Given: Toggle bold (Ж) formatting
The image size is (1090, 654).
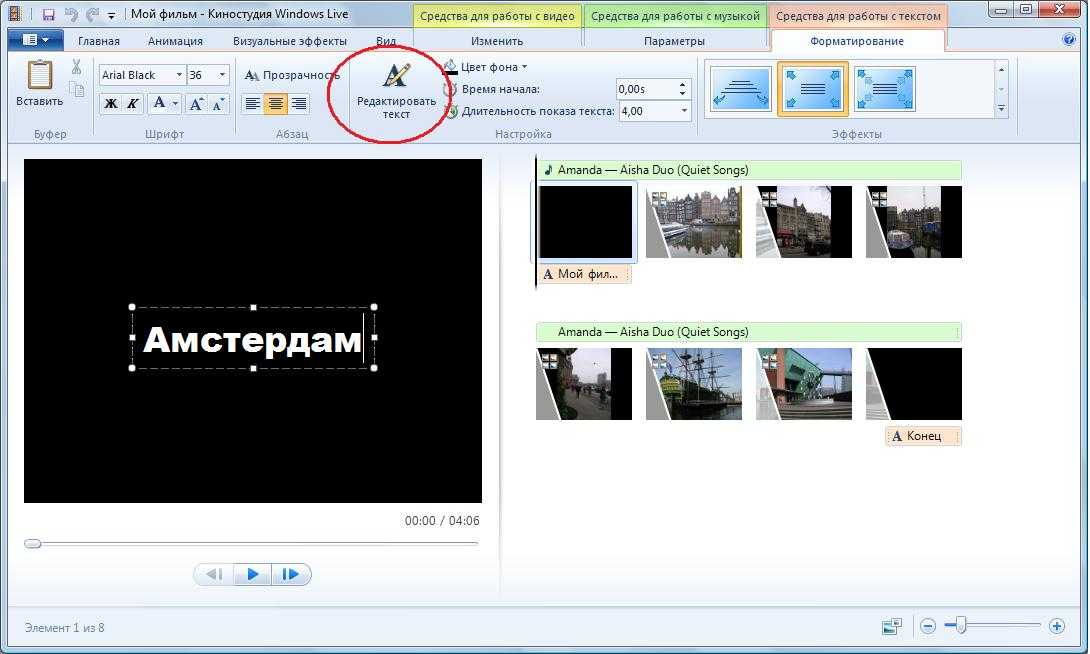Looking at the screenshot, I should click(x=111, y=104).
